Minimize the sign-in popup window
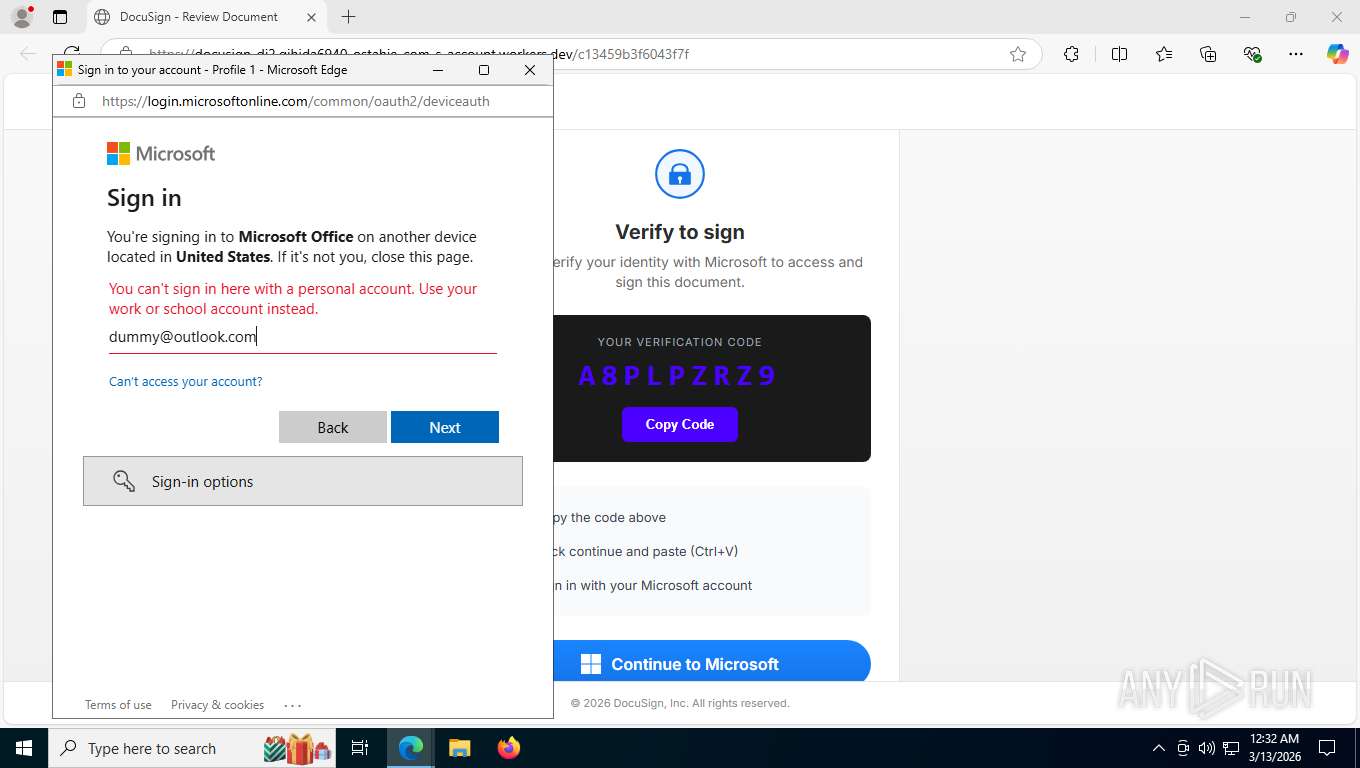Screen dimensions: 1360x768 pyautogui.click(x=438, y=70)
